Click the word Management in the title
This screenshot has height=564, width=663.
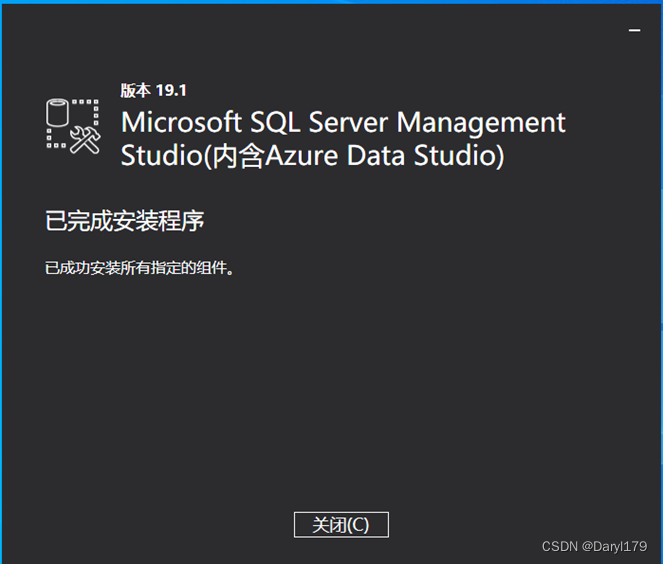pos(481,124)
